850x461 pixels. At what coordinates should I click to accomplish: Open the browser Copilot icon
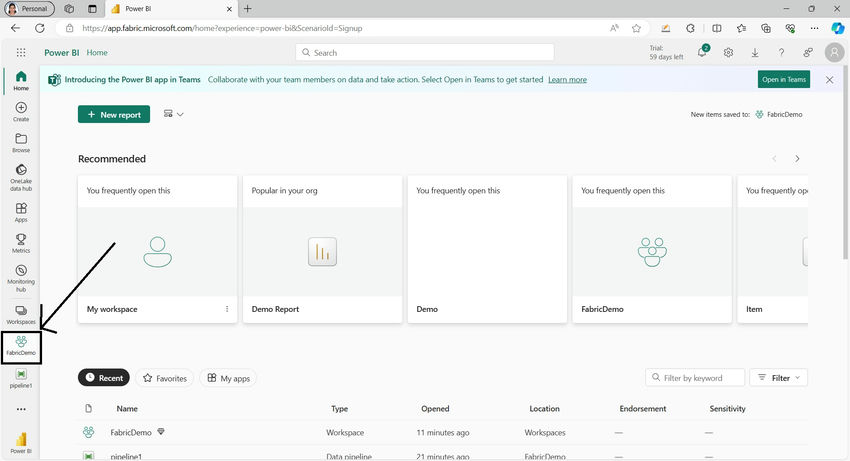838,28
